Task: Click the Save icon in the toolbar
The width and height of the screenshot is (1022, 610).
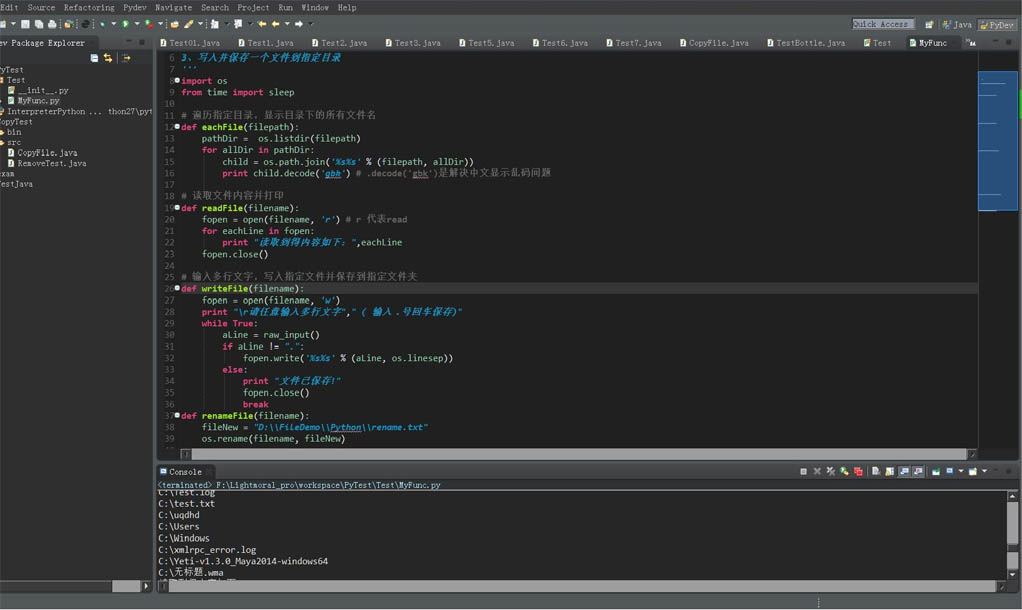Action: point(25,24)
